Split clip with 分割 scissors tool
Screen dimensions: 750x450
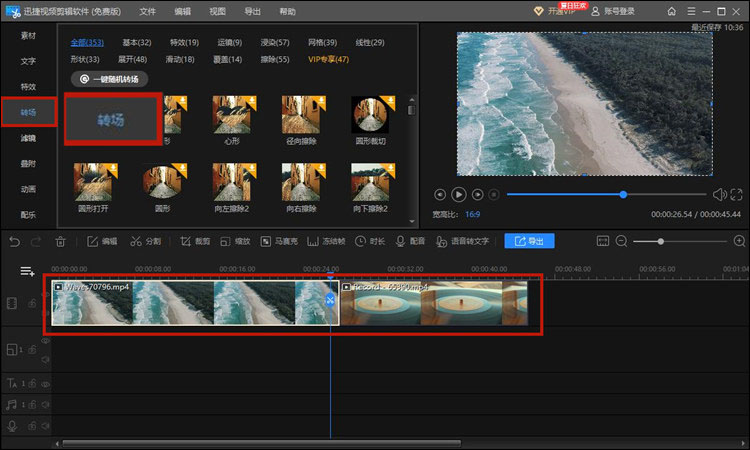click(x=145, y=241)
